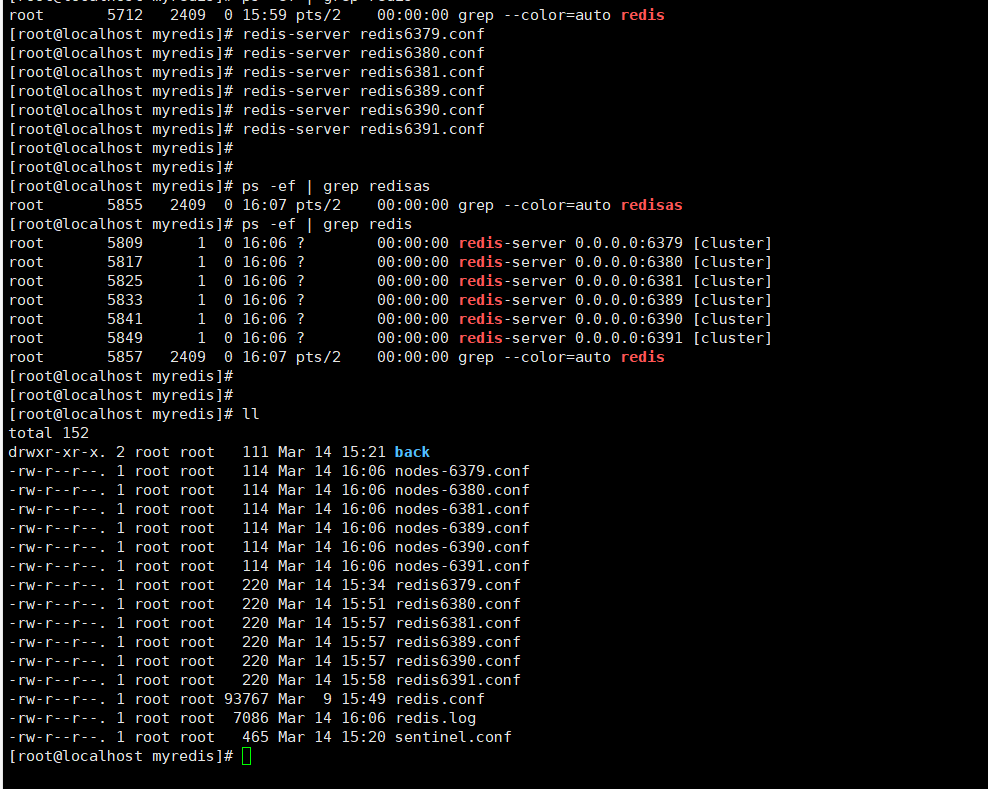Click the 'redis-server redis6380.conf' command

coord(364,53)
